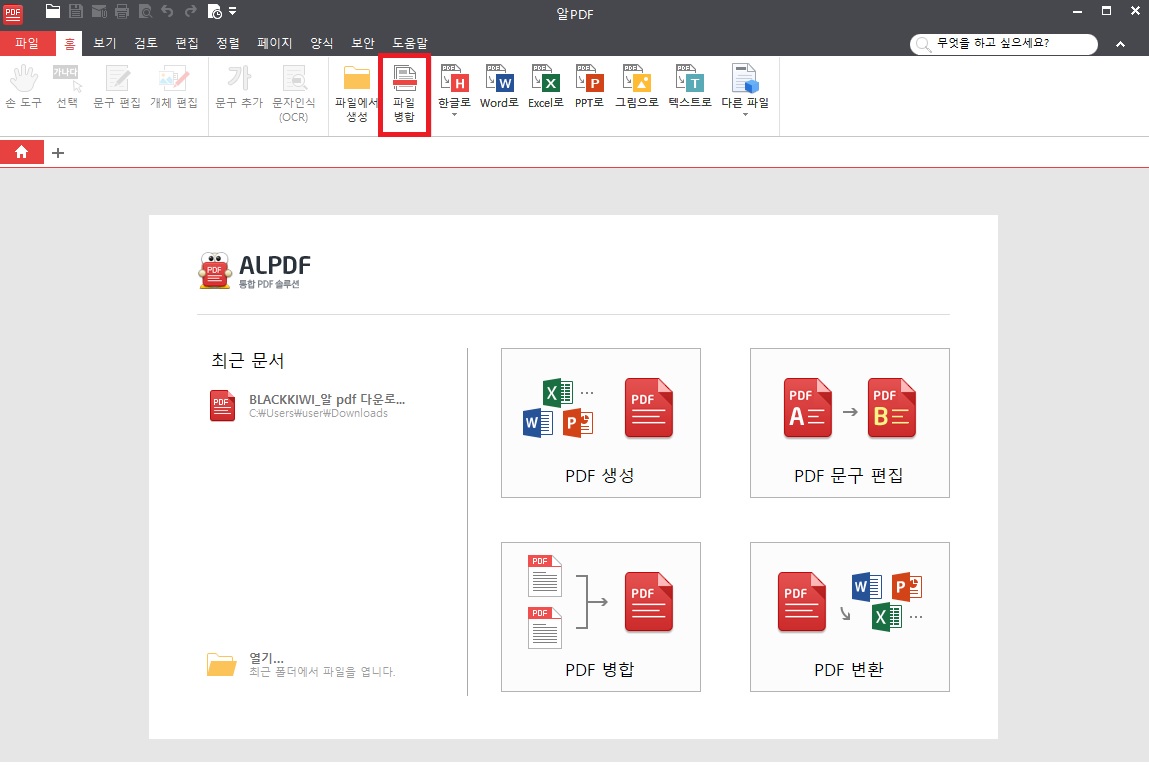Add a new tab with plus icon
This screenshot has height=765, width=1149.
pyautogui.click(x=59, y=152)
